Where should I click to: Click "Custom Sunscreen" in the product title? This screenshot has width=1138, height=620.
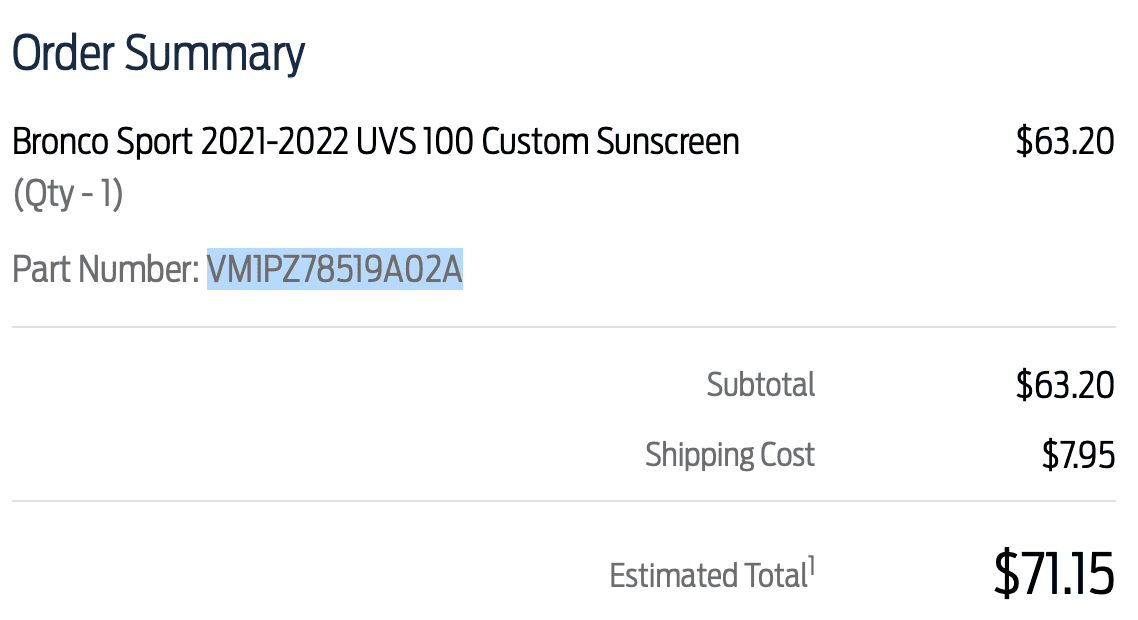tap(610, 142)
